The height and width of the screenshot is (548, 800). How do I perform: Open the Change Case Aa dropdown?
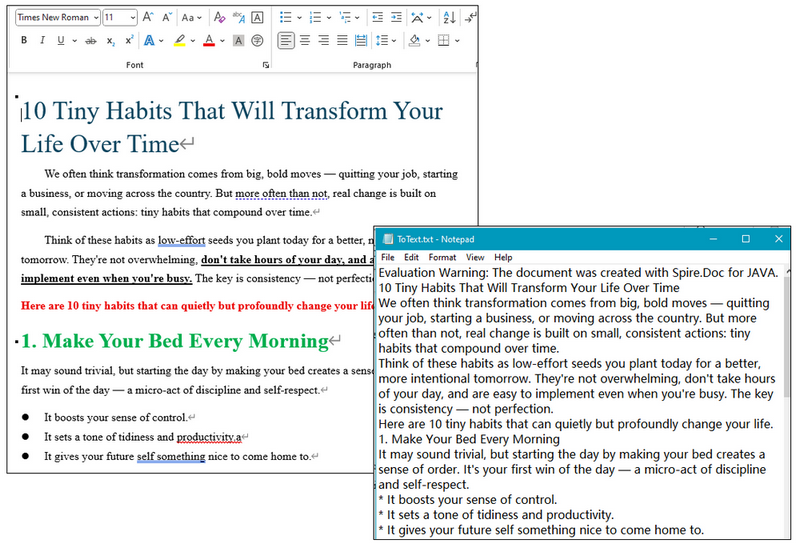pyautogui.click(x=191, y=17)
